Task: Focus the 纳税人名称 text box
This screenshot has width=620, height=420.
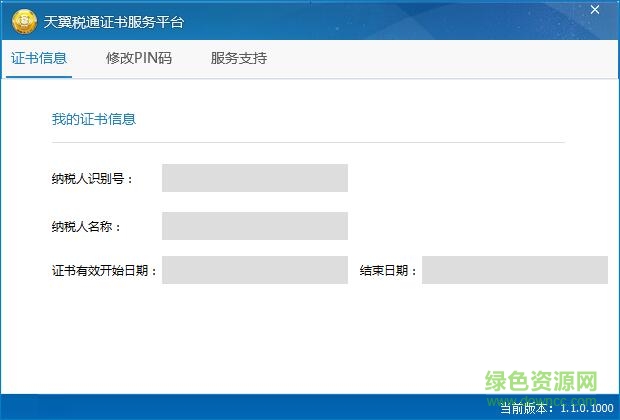Action: pyautogui.click(x=255, y=226)
